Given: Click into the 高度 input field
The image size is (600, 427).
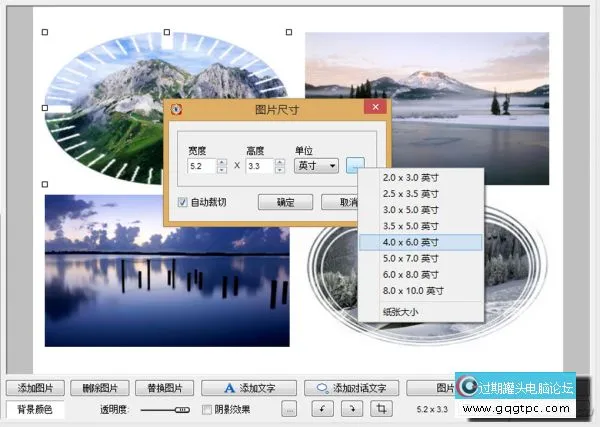Looking at the screenshot, I should 260,166.
